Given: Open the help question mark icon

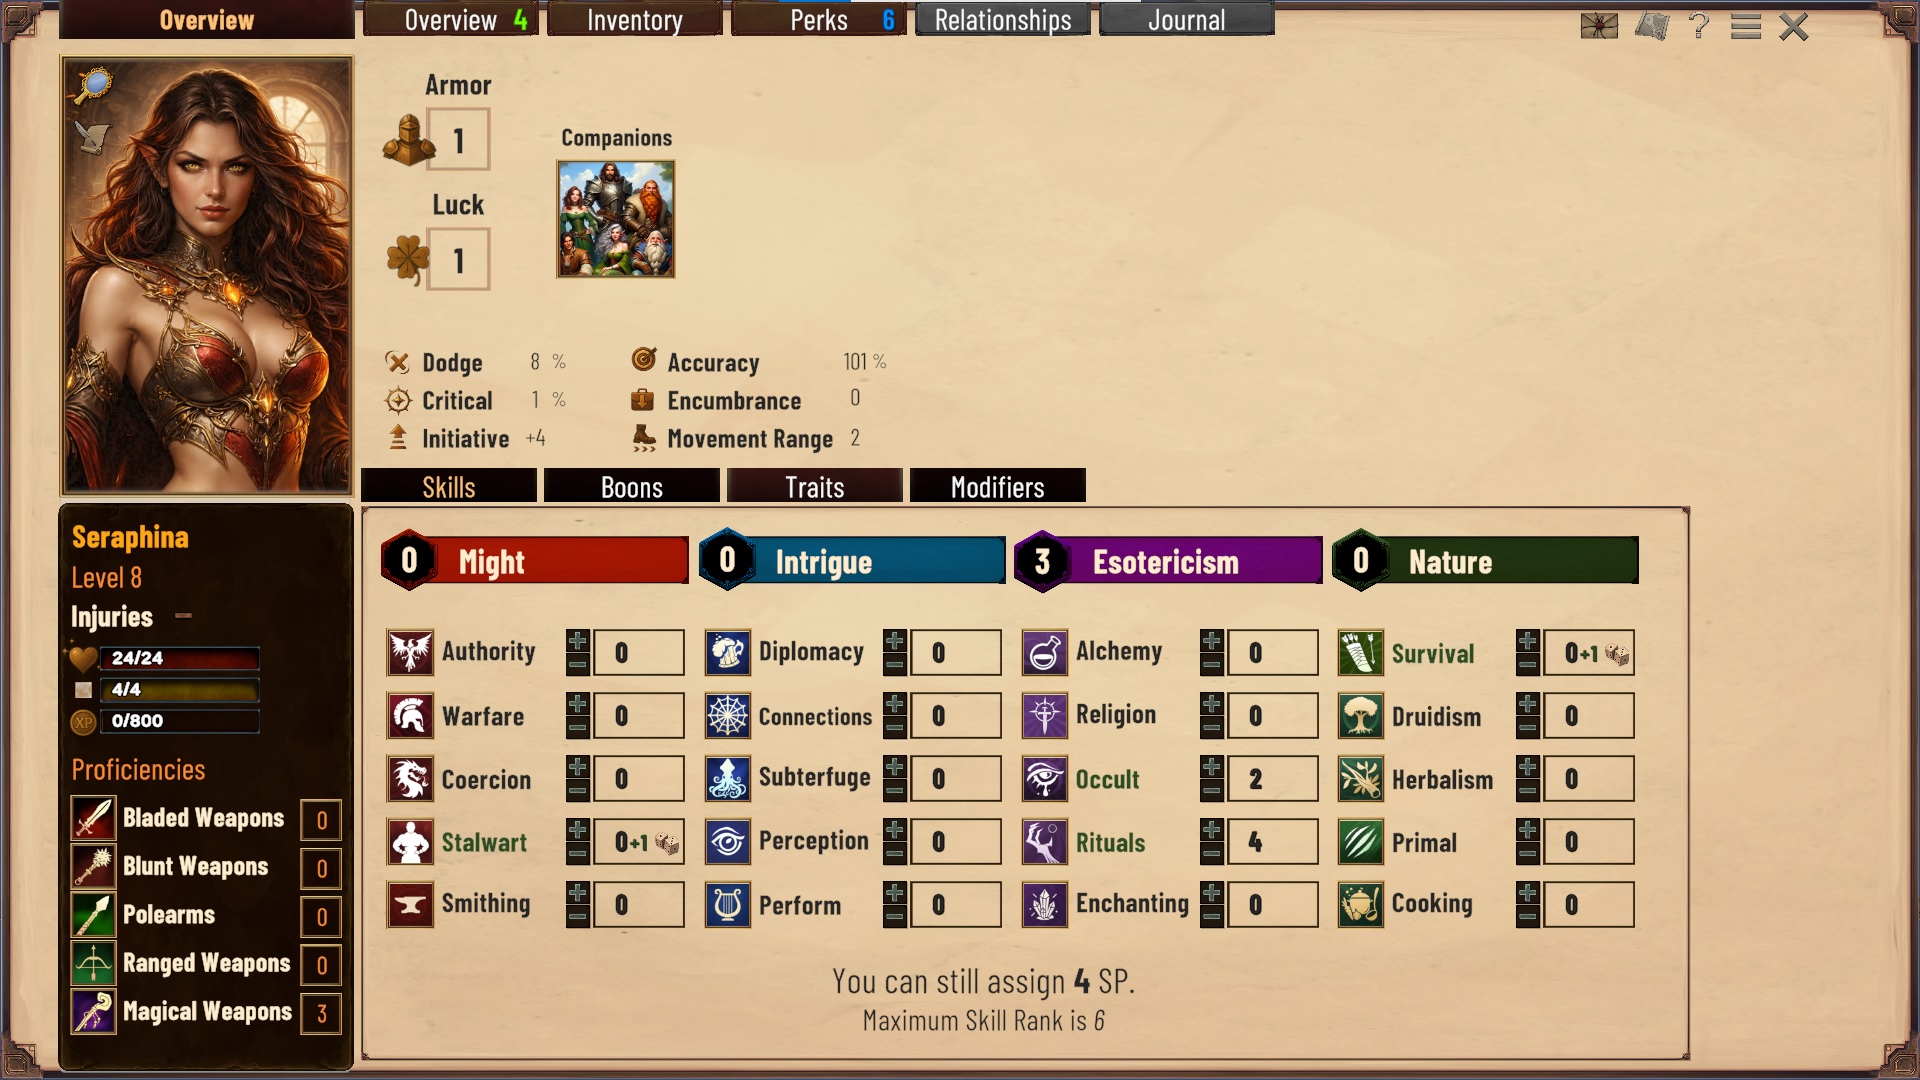Looking at the screenshot, I should click(x=1698, y=26).
